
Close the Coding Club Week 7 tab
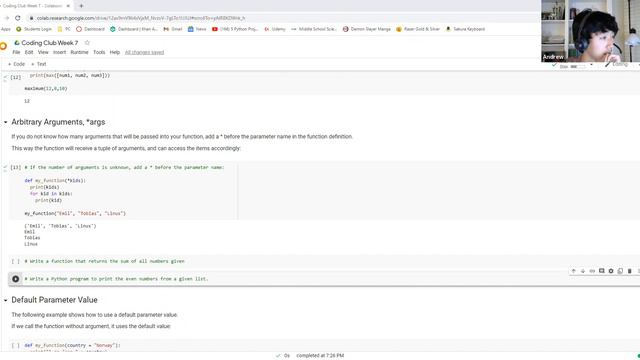68,6
